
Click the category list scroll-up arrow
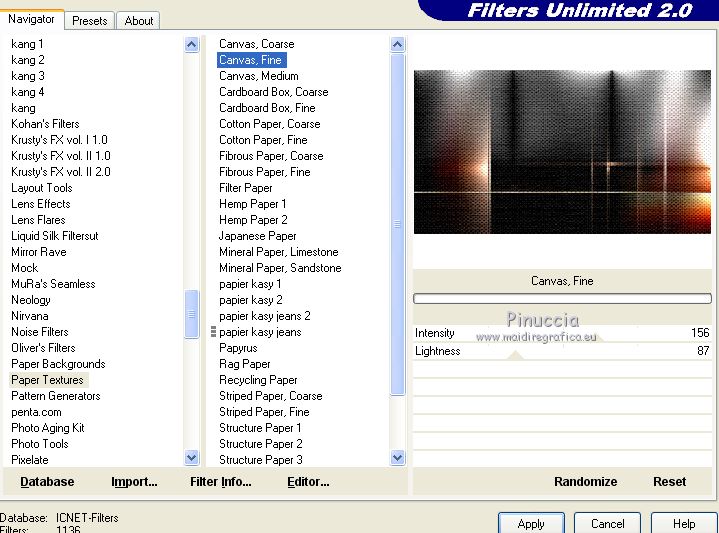point(192,44)
